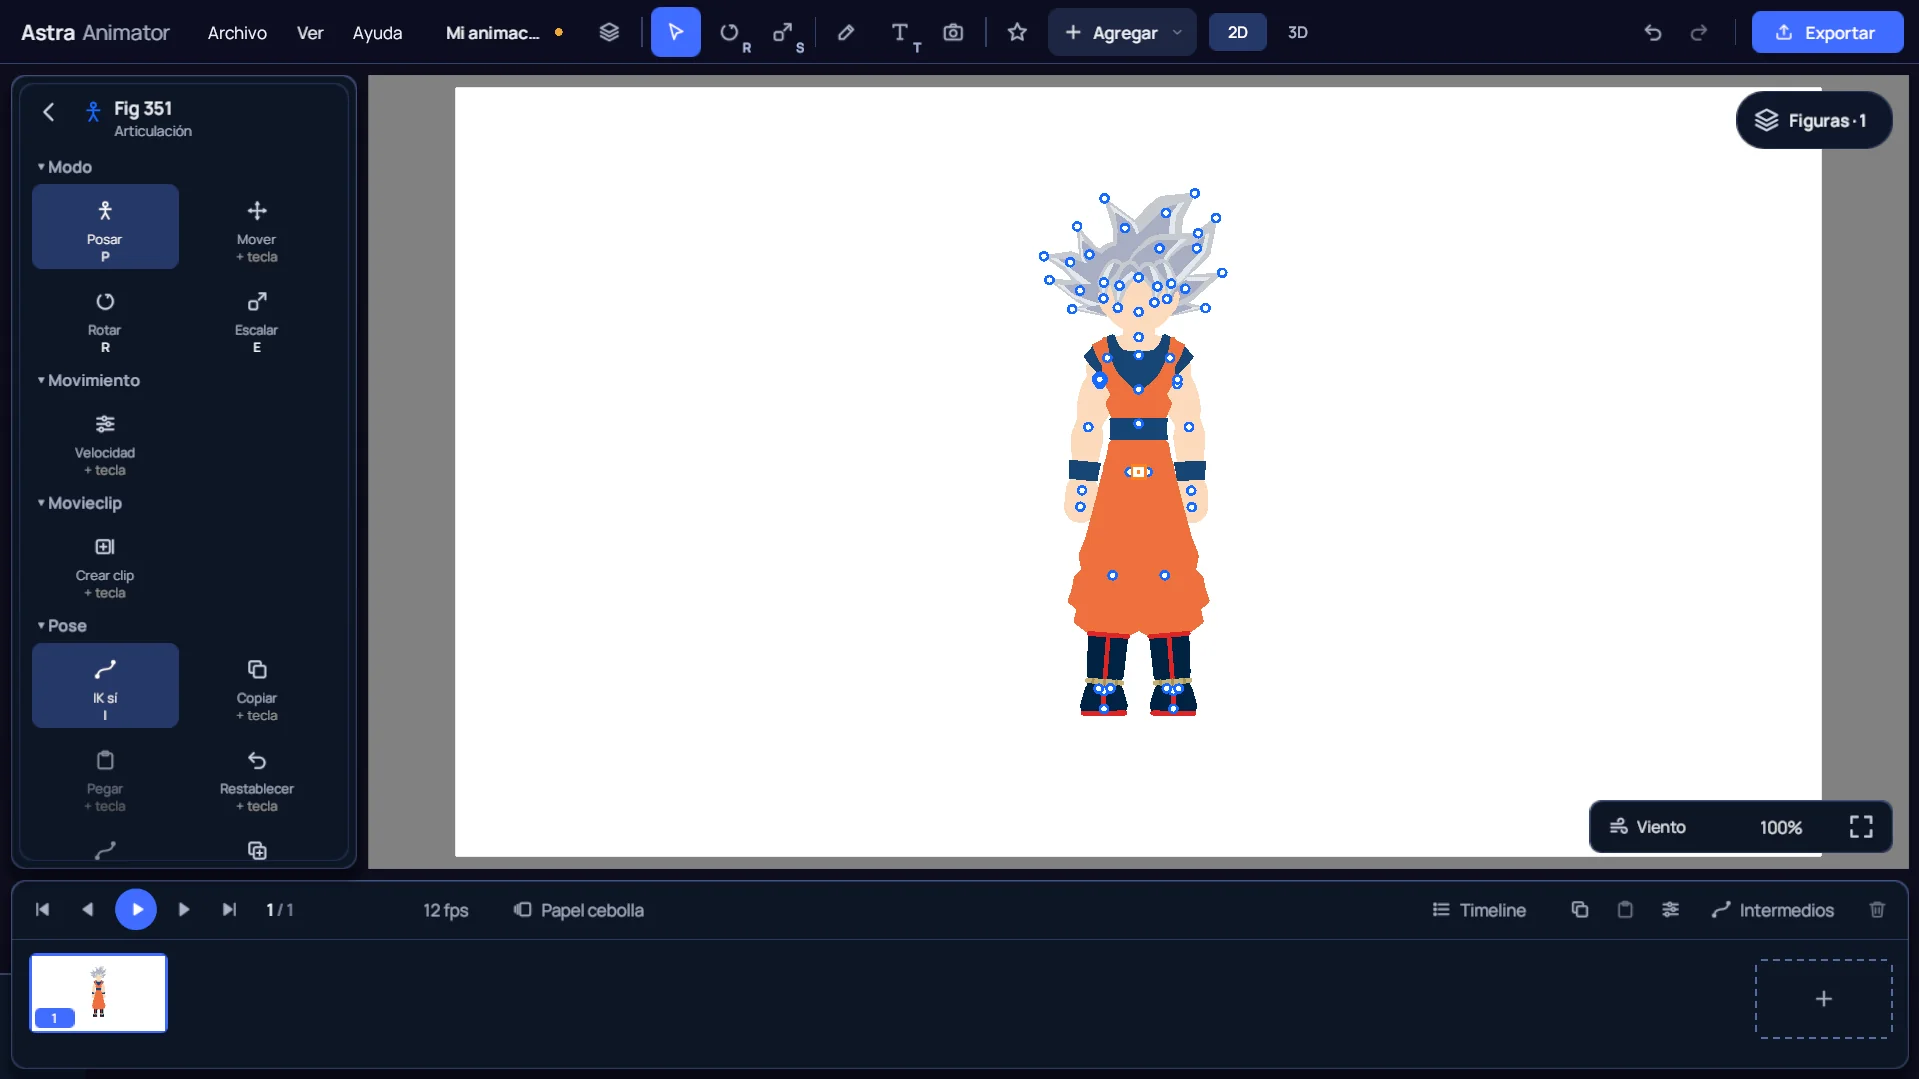Screen dimensions: 1919x1079
Task: Select the pencil draw tool
Action: point(846,32)
